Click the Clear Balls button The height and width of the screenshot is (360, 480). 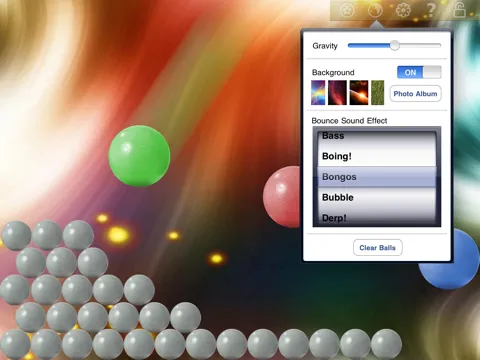tap(378, 248)
